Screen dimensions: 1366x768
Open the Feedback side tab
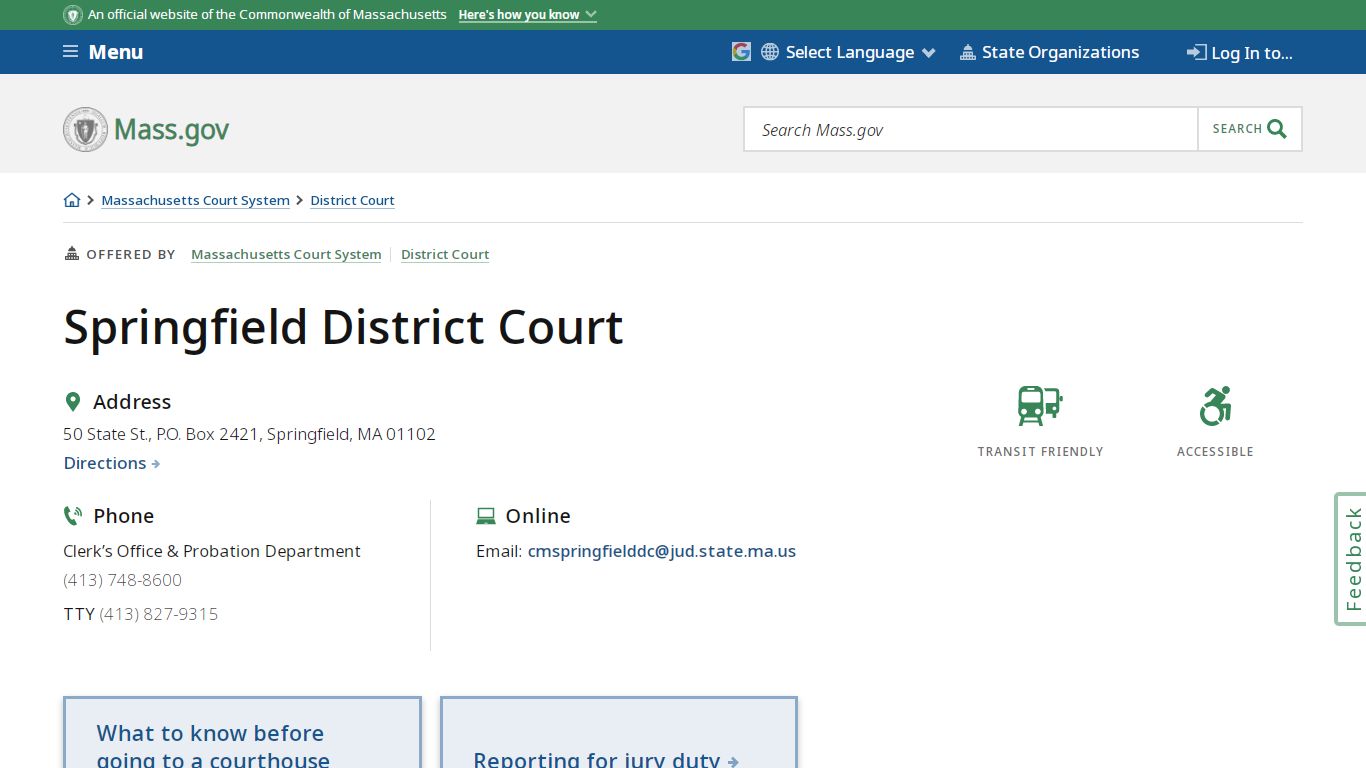click(x=1351, y=559)
